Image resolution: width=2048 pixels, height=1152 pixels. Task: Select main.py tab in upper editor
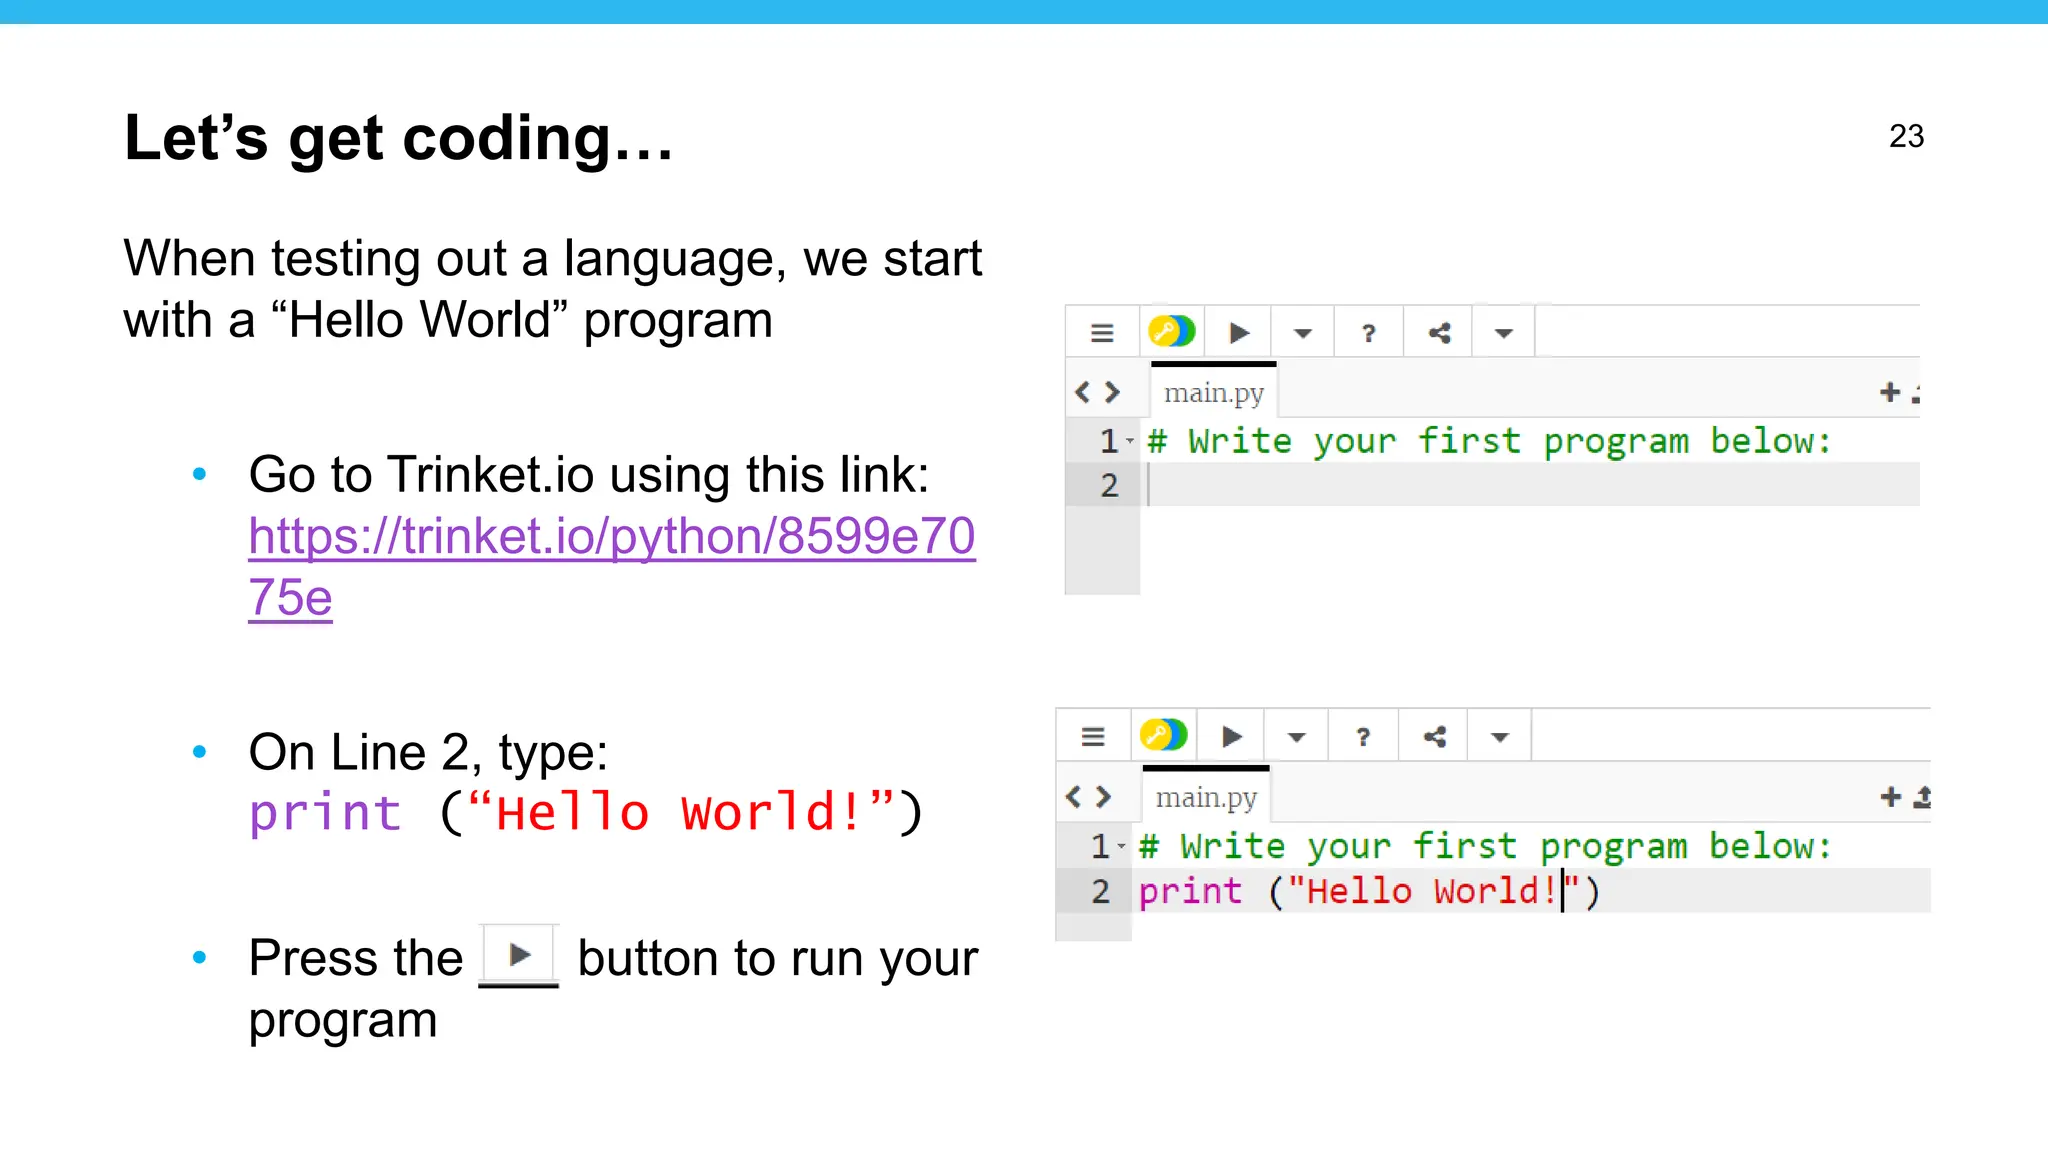1213,393
